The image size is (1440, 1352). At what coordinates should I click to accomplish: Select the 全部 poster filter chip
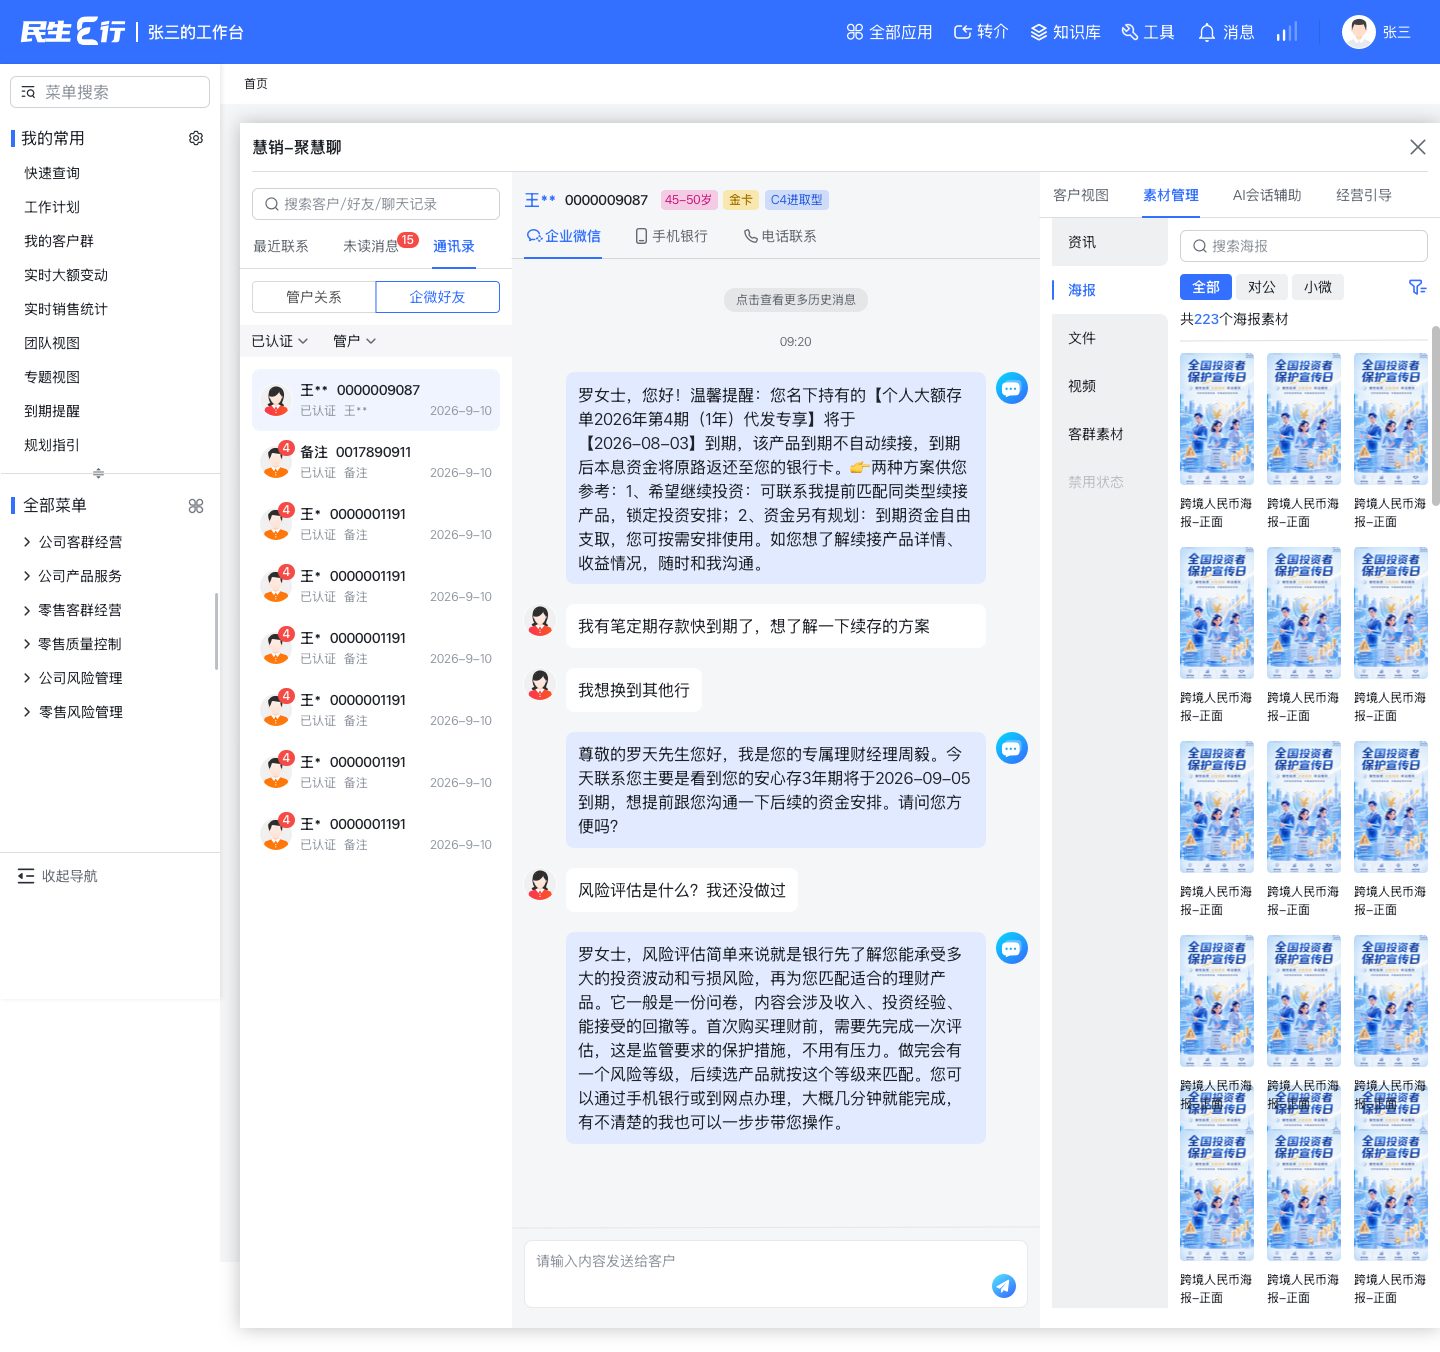(1206, 287)
